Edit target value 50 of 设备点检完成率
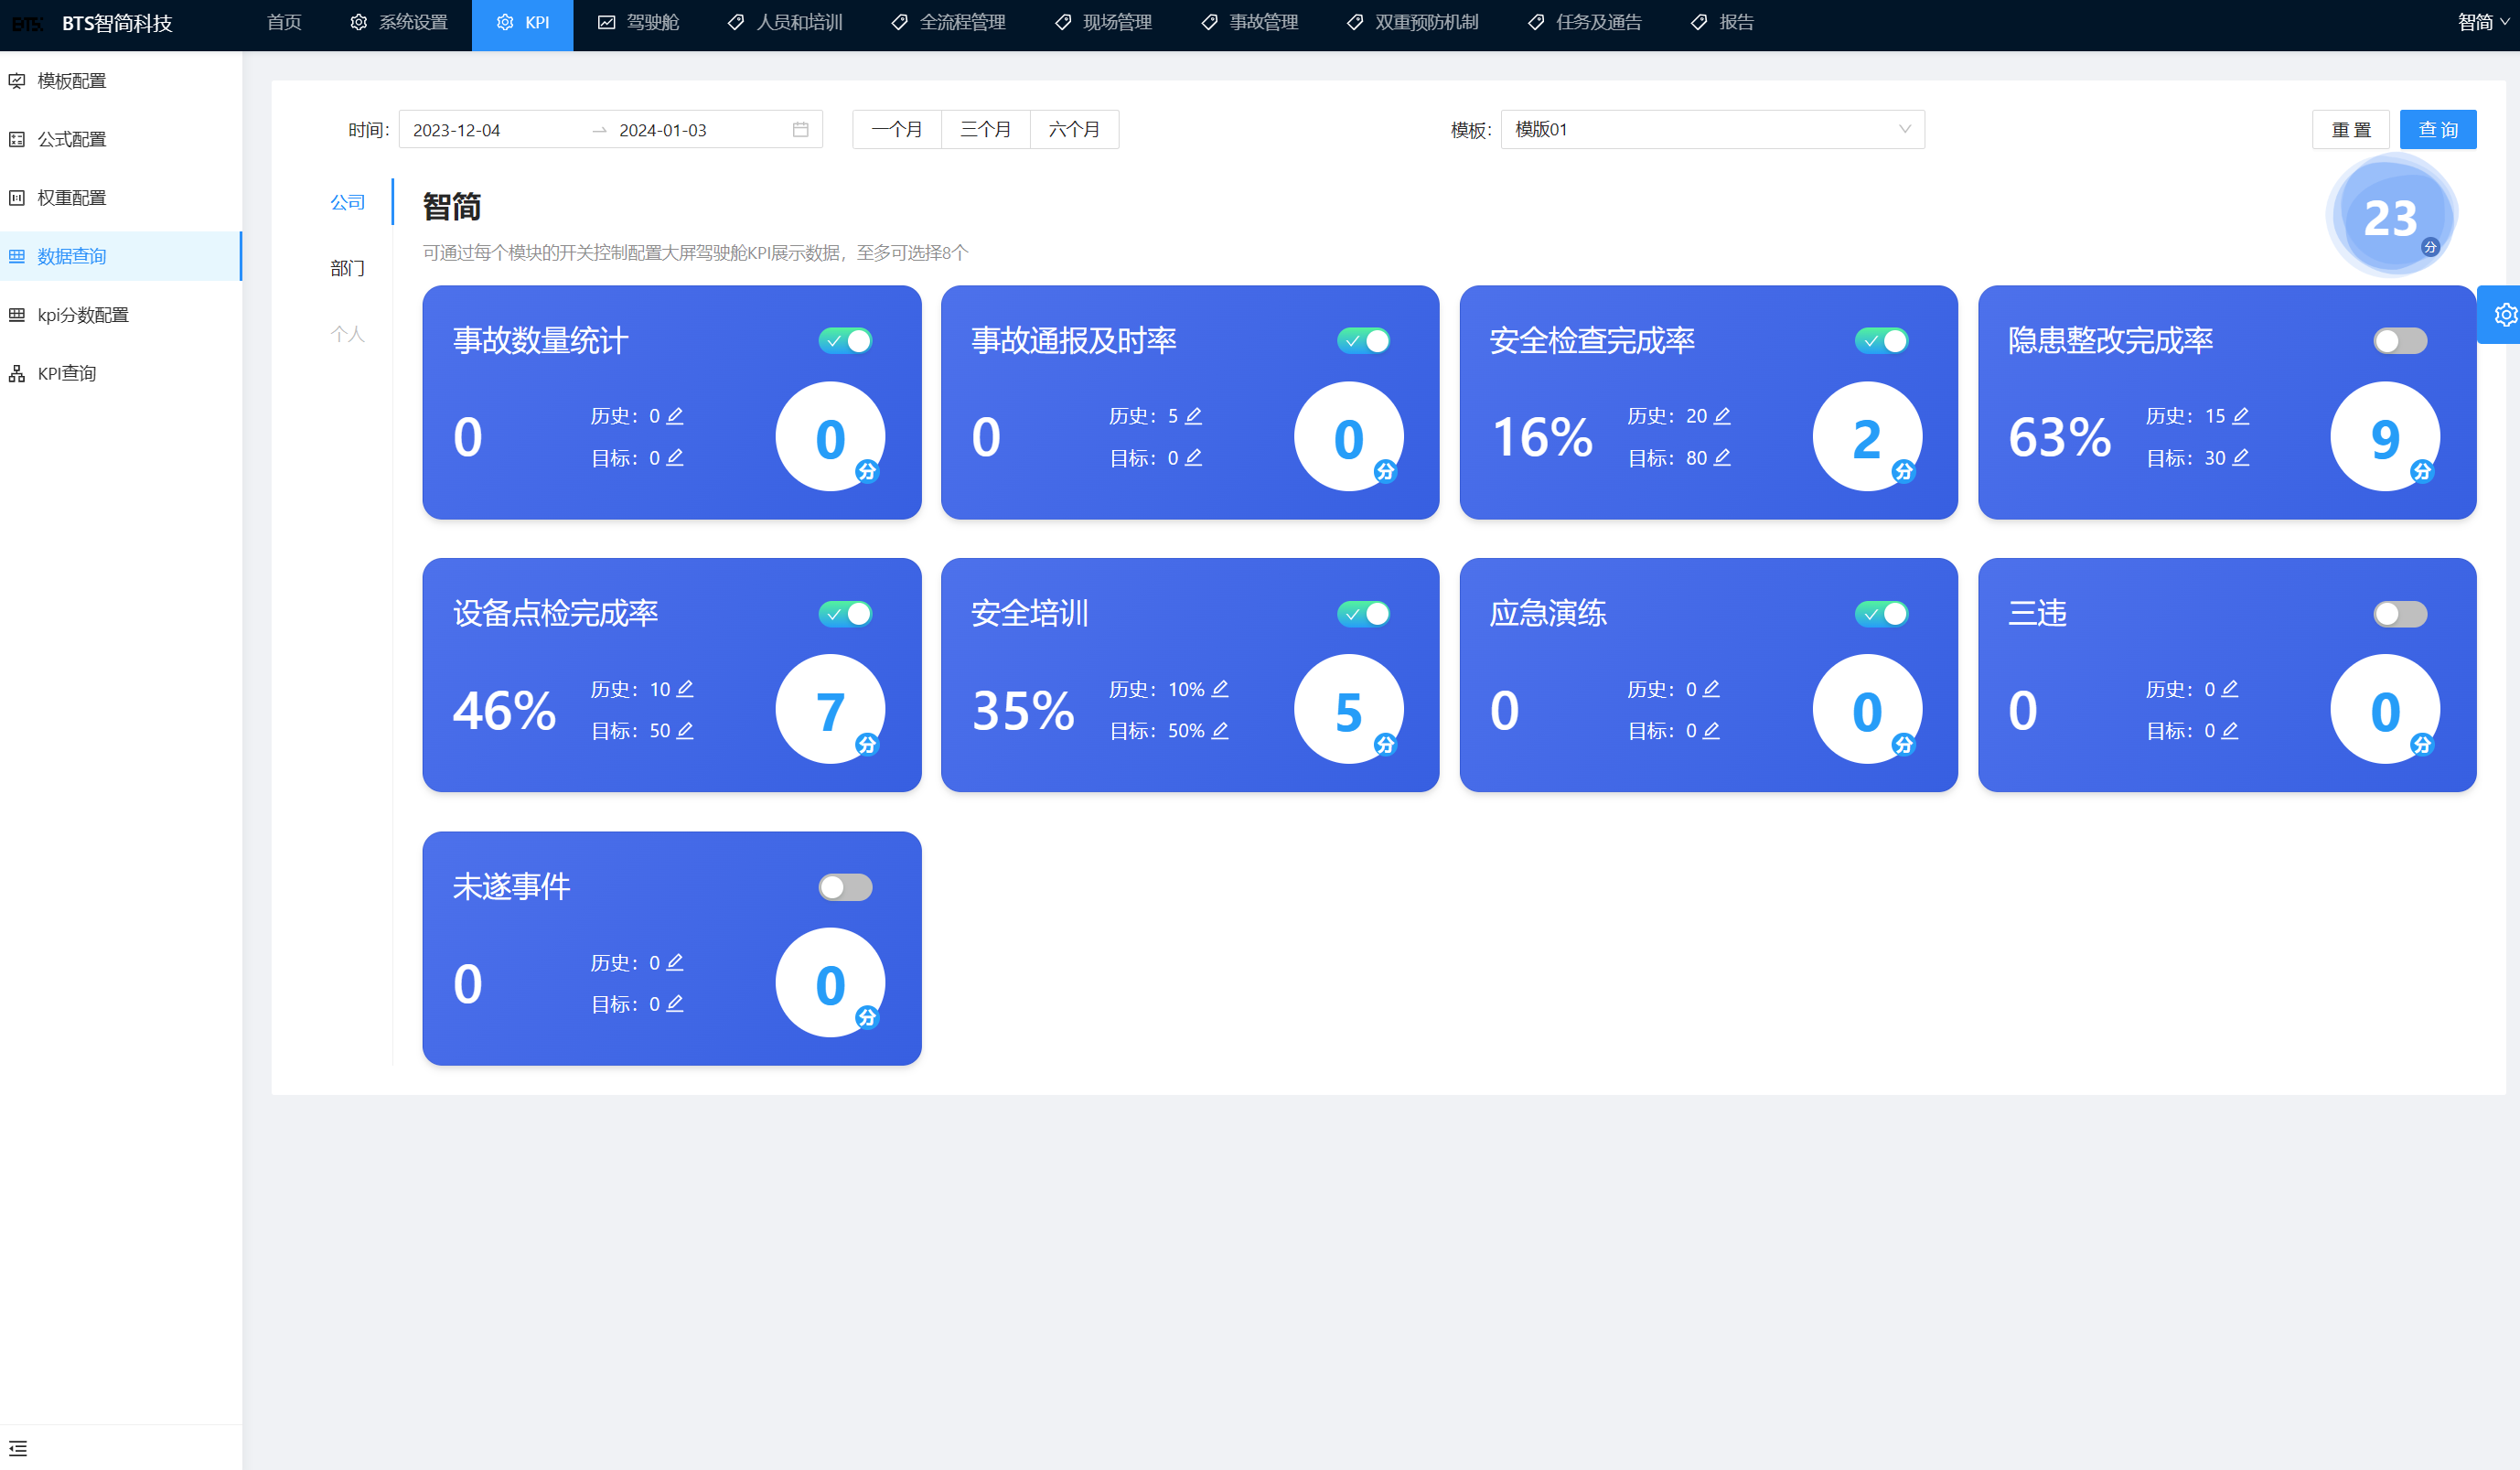This screenshot has height=1470, width=2520. (x=684, y=730)
